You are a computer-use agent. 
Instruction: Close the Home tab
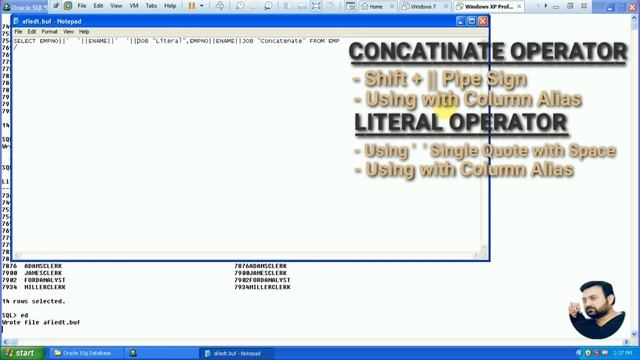(x=392, y=7)
